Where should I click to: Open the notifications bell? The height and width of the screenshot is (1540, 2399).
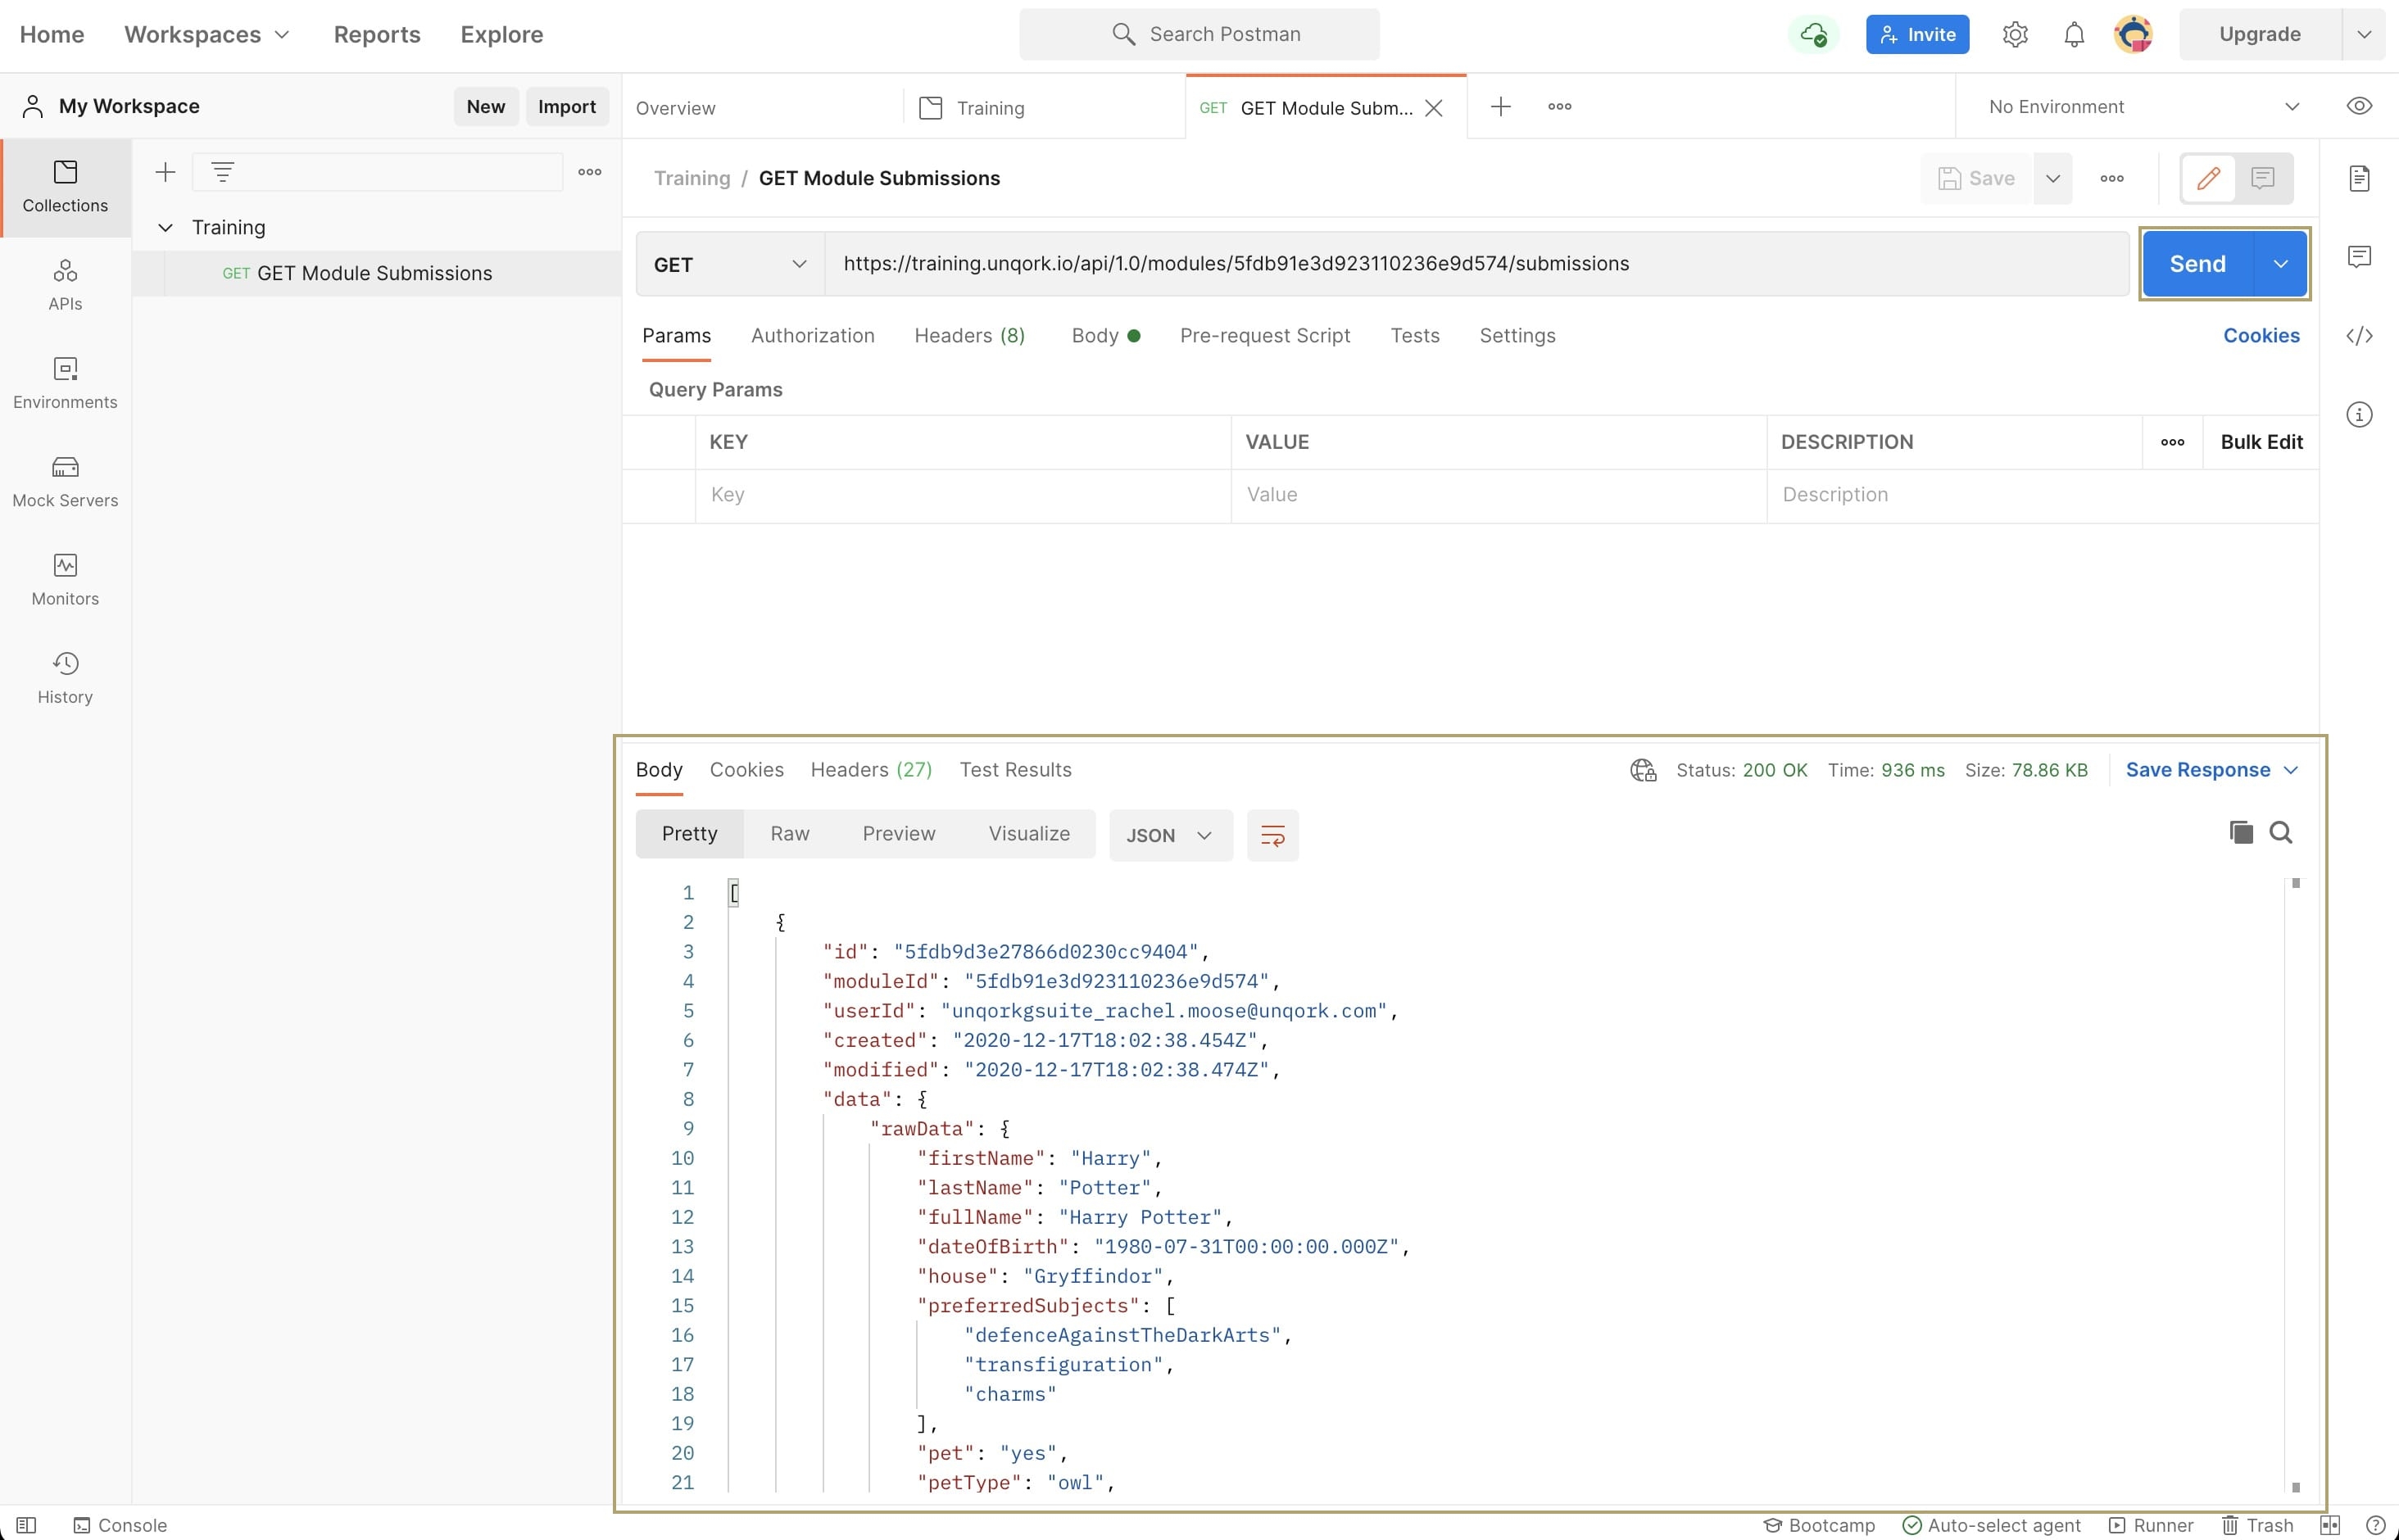tap(2074, 35)
